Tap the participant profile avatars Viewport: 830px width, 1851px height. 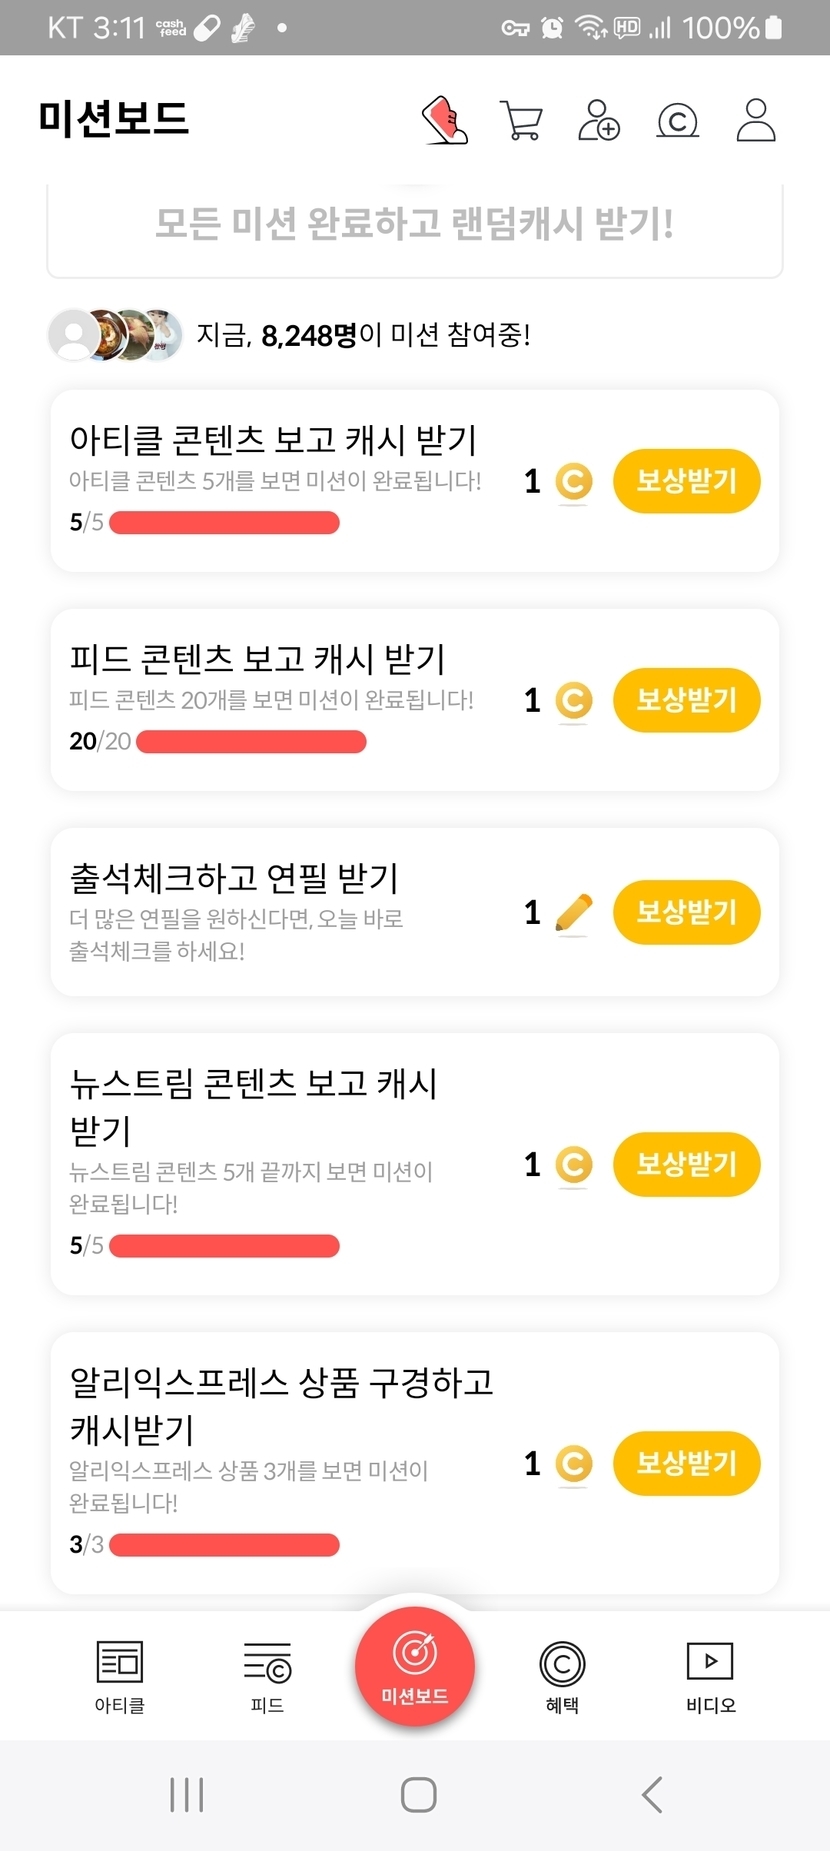tap(116, 335)
